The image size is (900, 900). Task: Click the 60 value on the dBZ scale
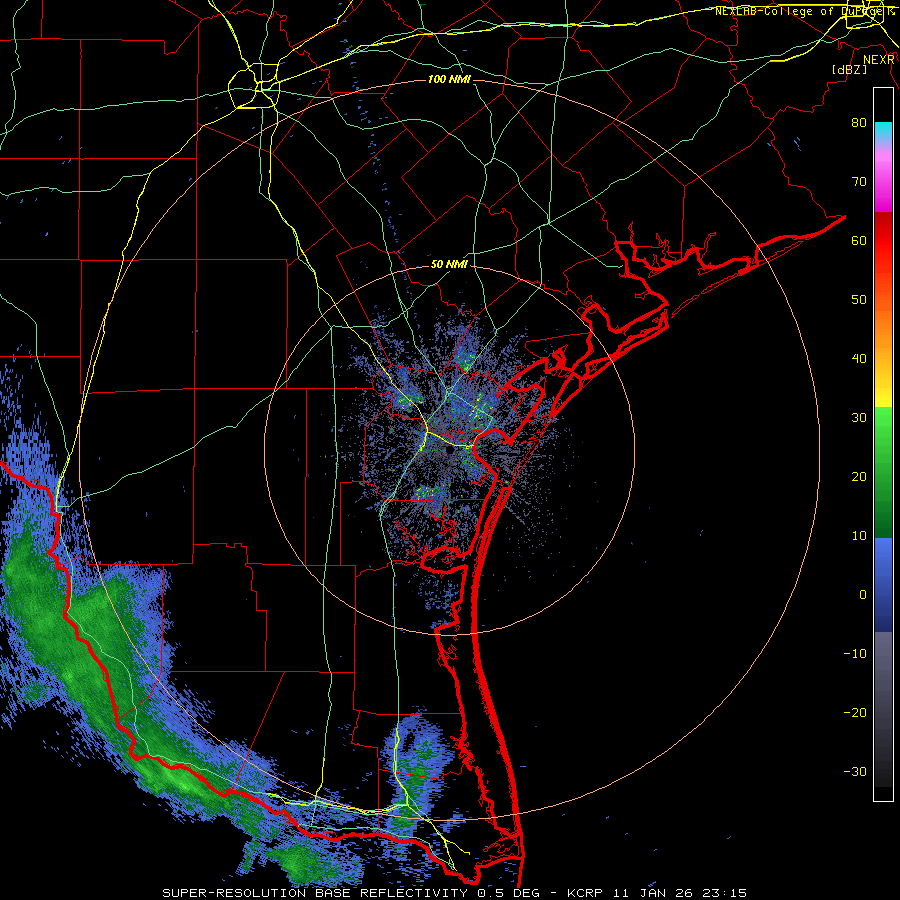point(859,241)
